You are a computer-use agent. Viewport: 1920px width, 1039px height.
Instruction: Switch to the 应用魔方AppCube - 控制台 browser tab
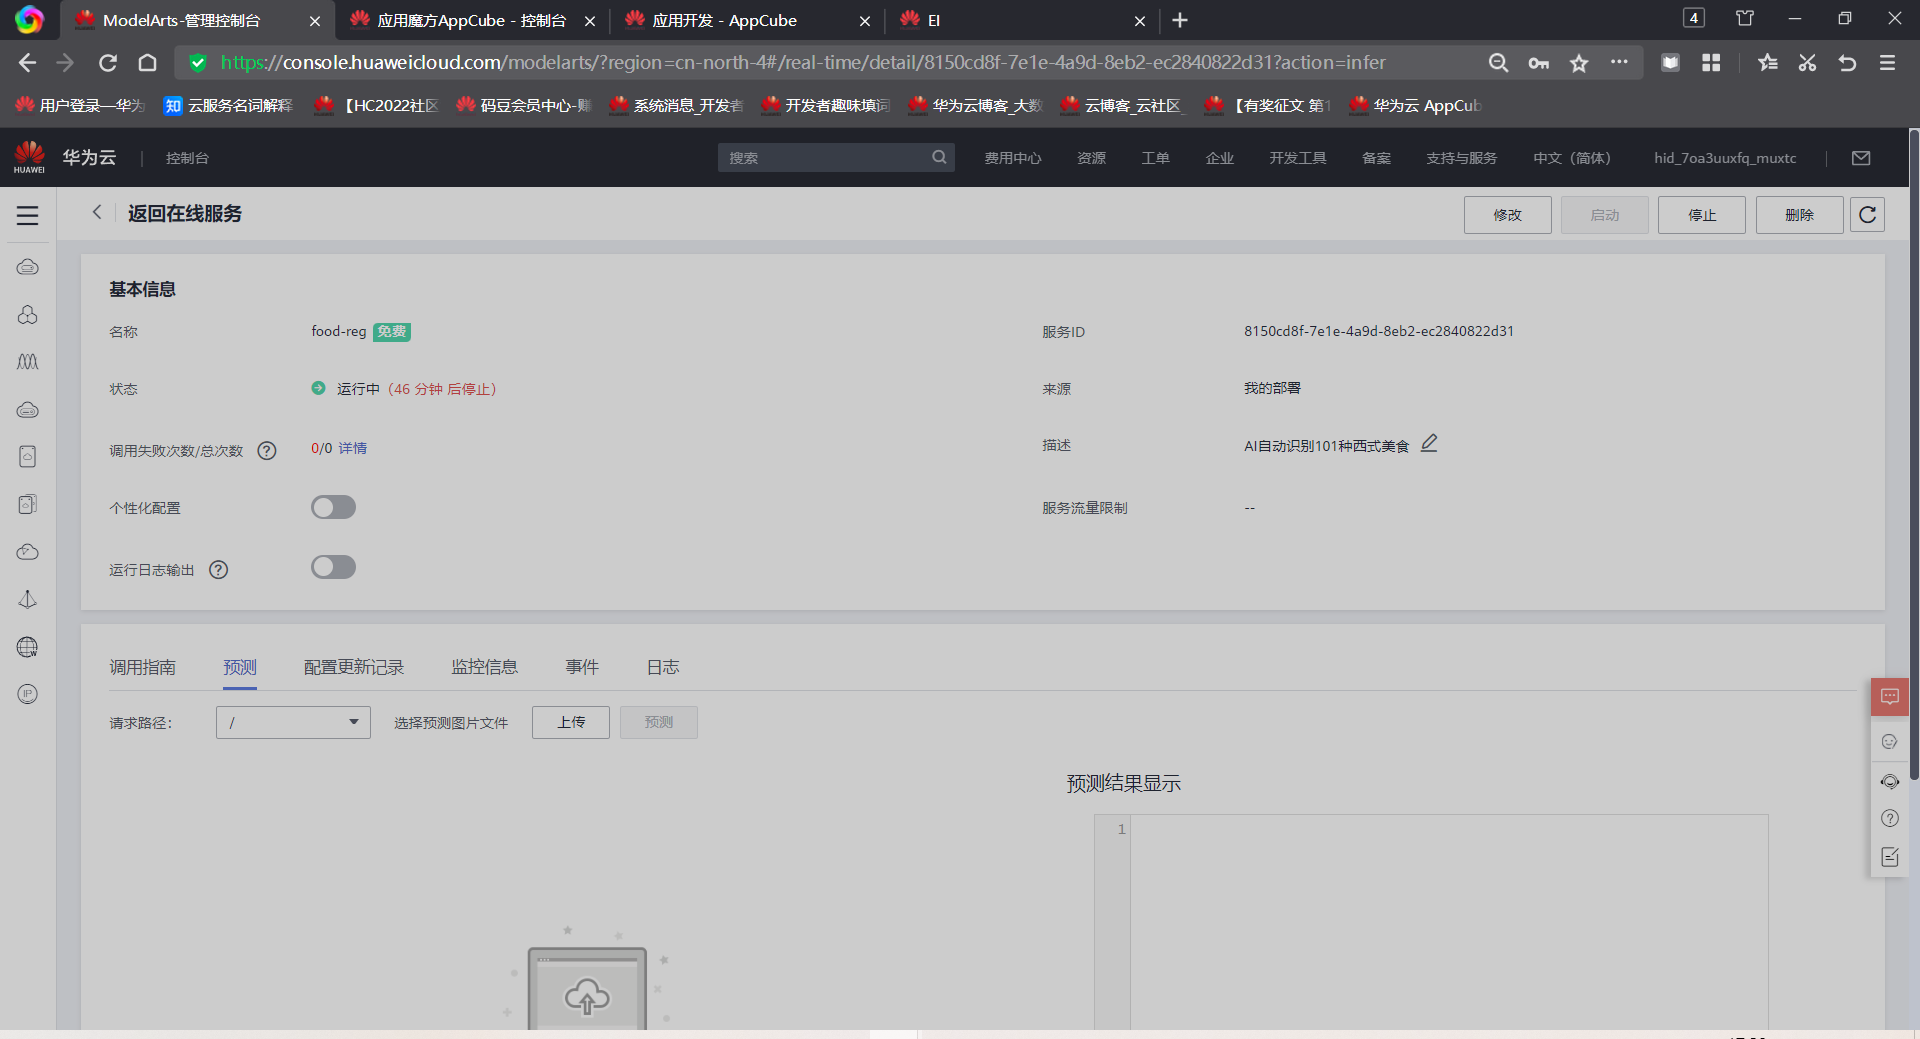pos(472,20)
